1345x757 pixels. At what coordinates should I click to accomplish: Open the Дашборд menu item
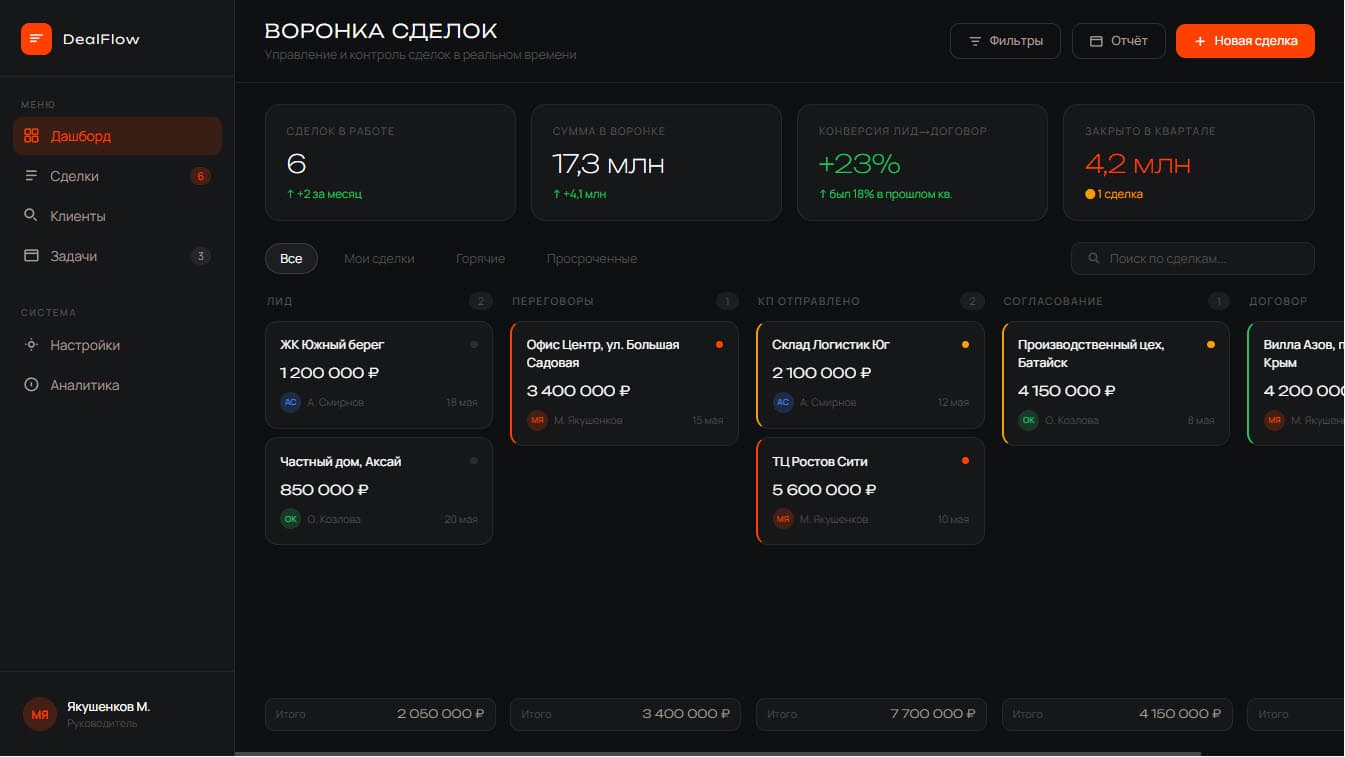point(117,136)
